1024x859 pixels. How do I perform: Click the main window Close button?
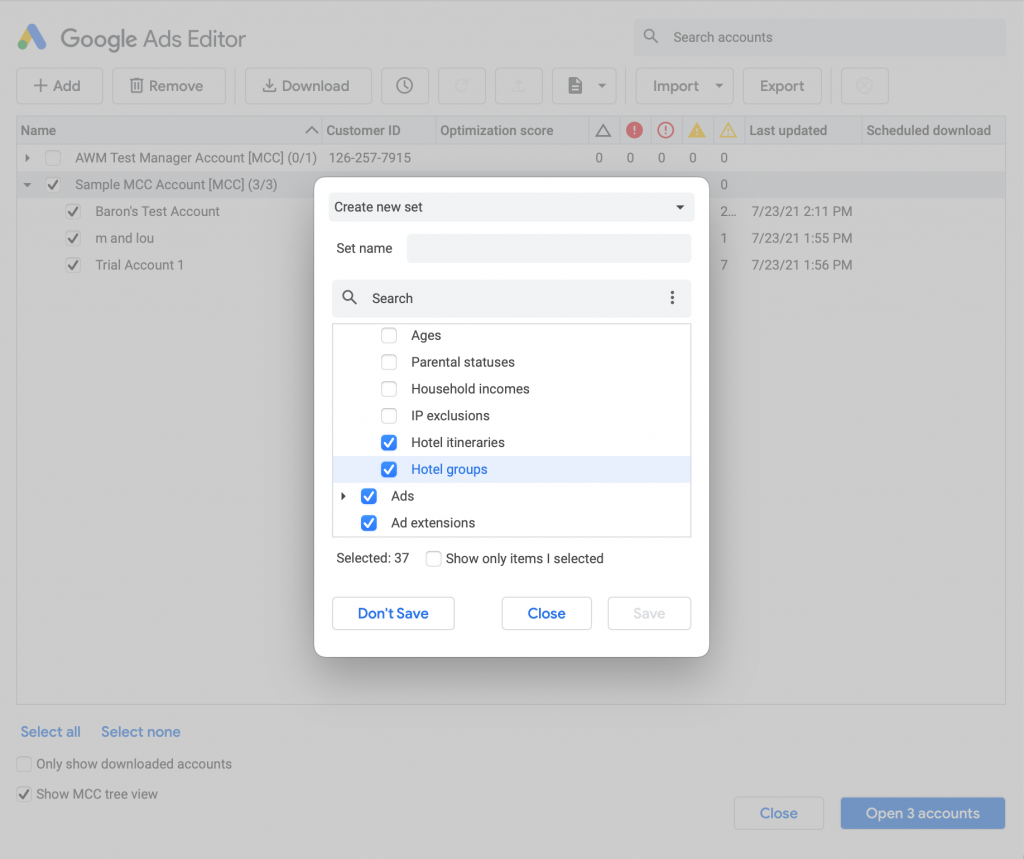point(778,813)
